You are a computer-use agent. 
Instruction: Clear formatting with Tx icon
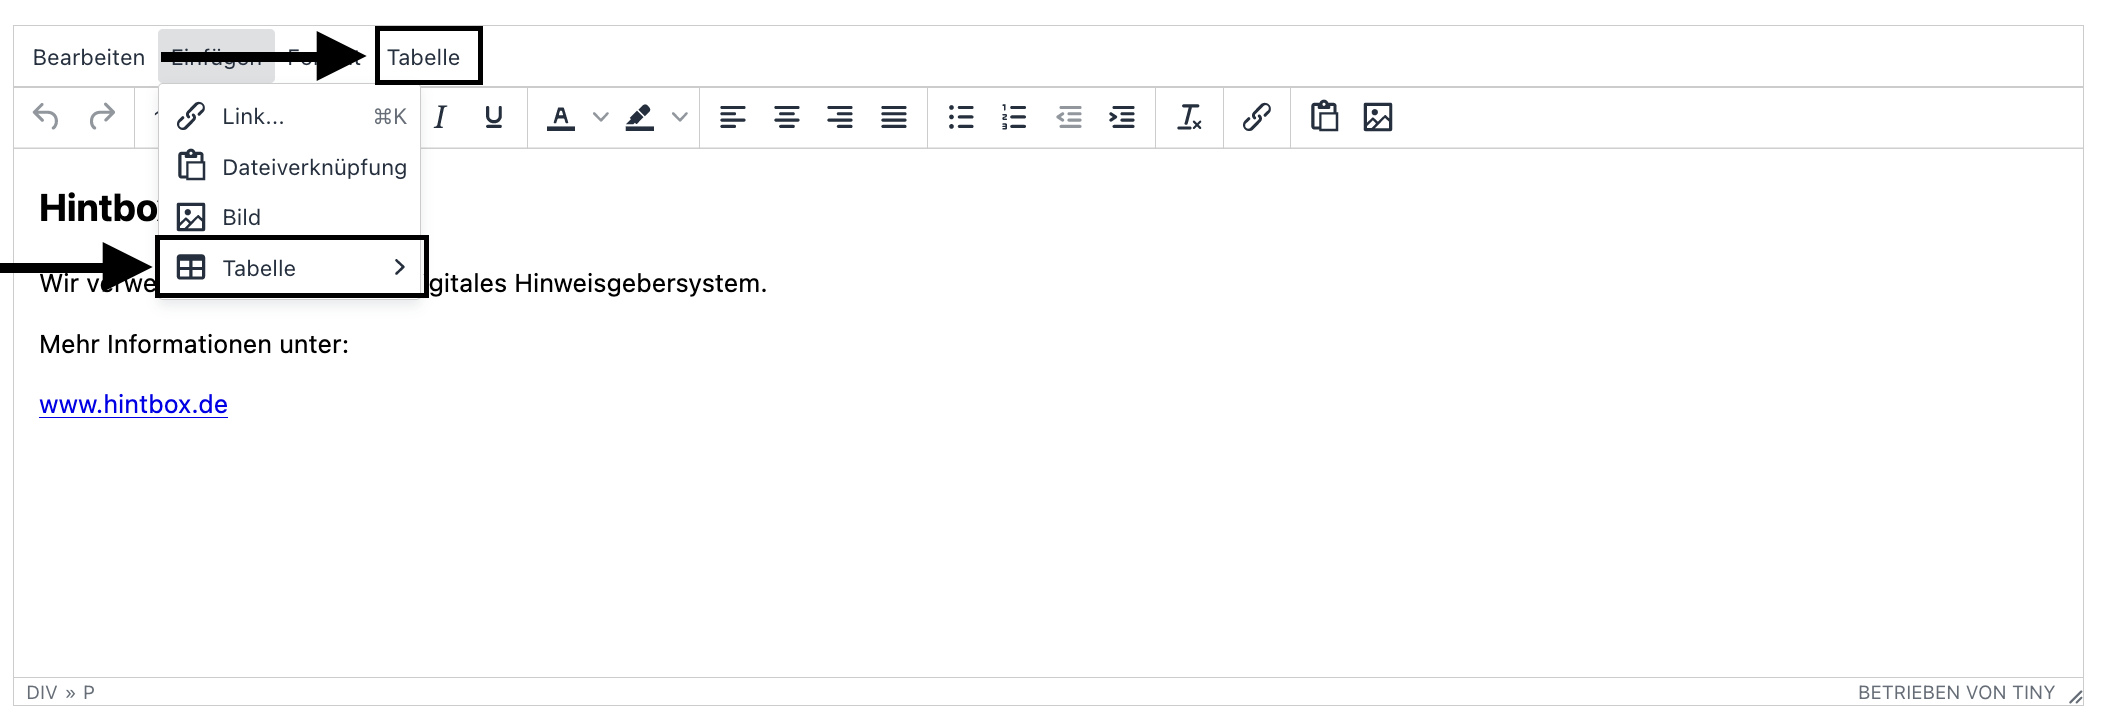[x=1189, y=117]
